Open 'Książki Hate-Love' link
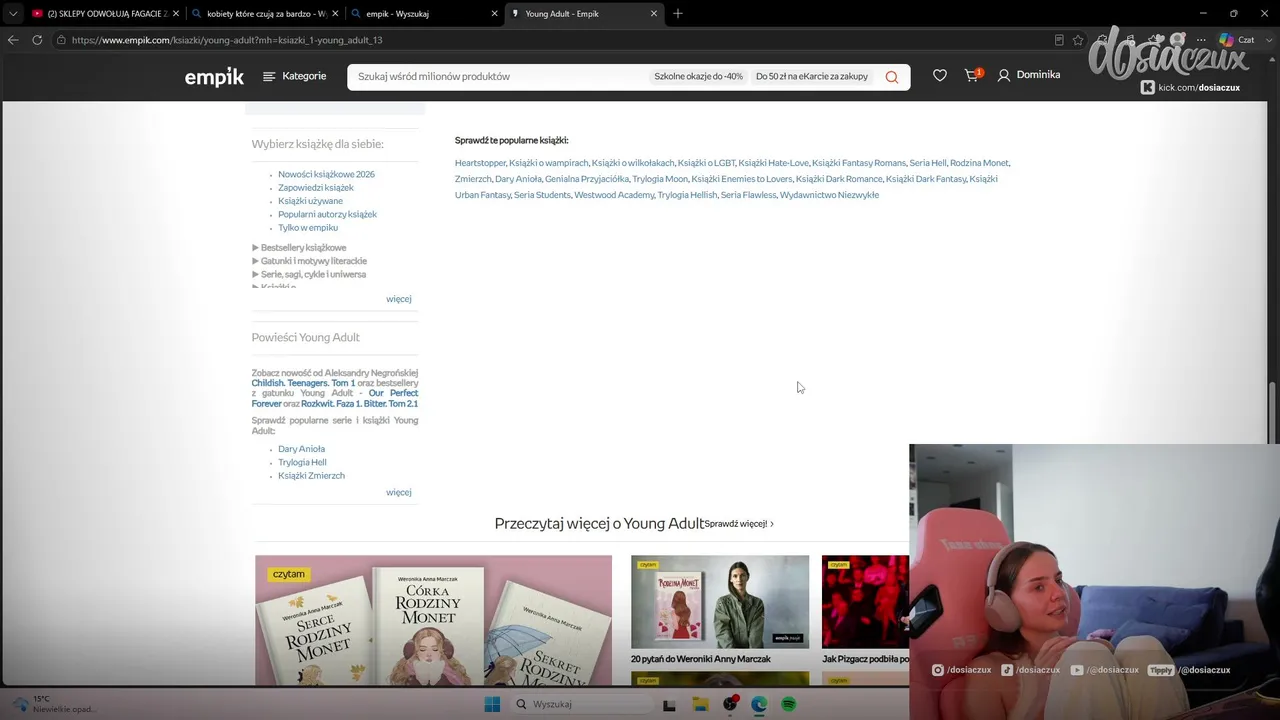The width and height of the screenshot is (1280, 720). [x=773, y=163]
